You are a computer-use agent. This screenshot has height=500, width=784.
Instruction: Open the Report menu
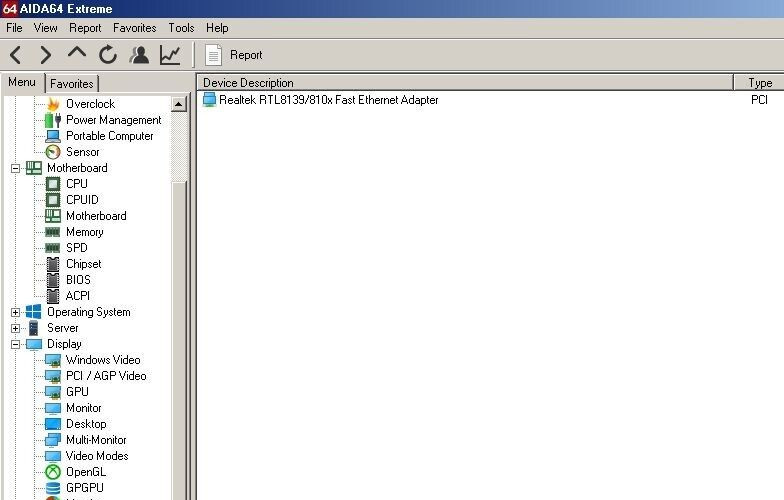(x=85, y=28)
